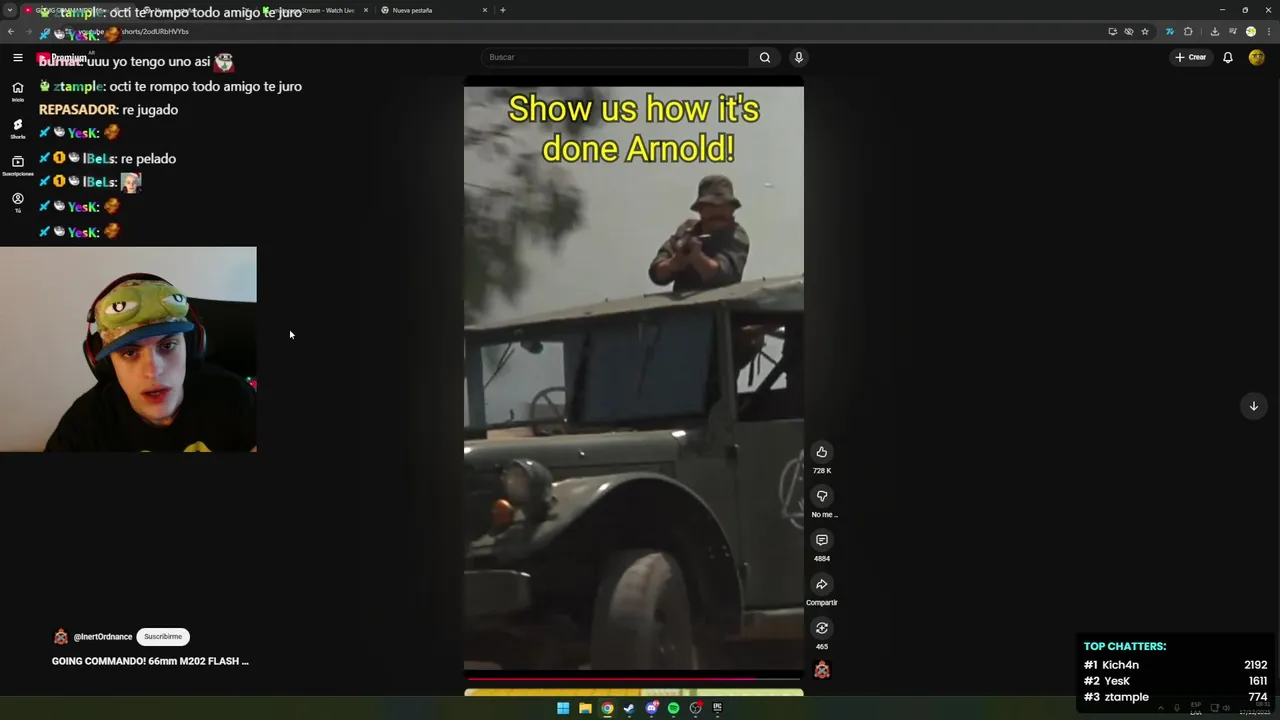Open Suscripciones in the sidebar
Screen dimensions: 1280x720
pos(18,165)
